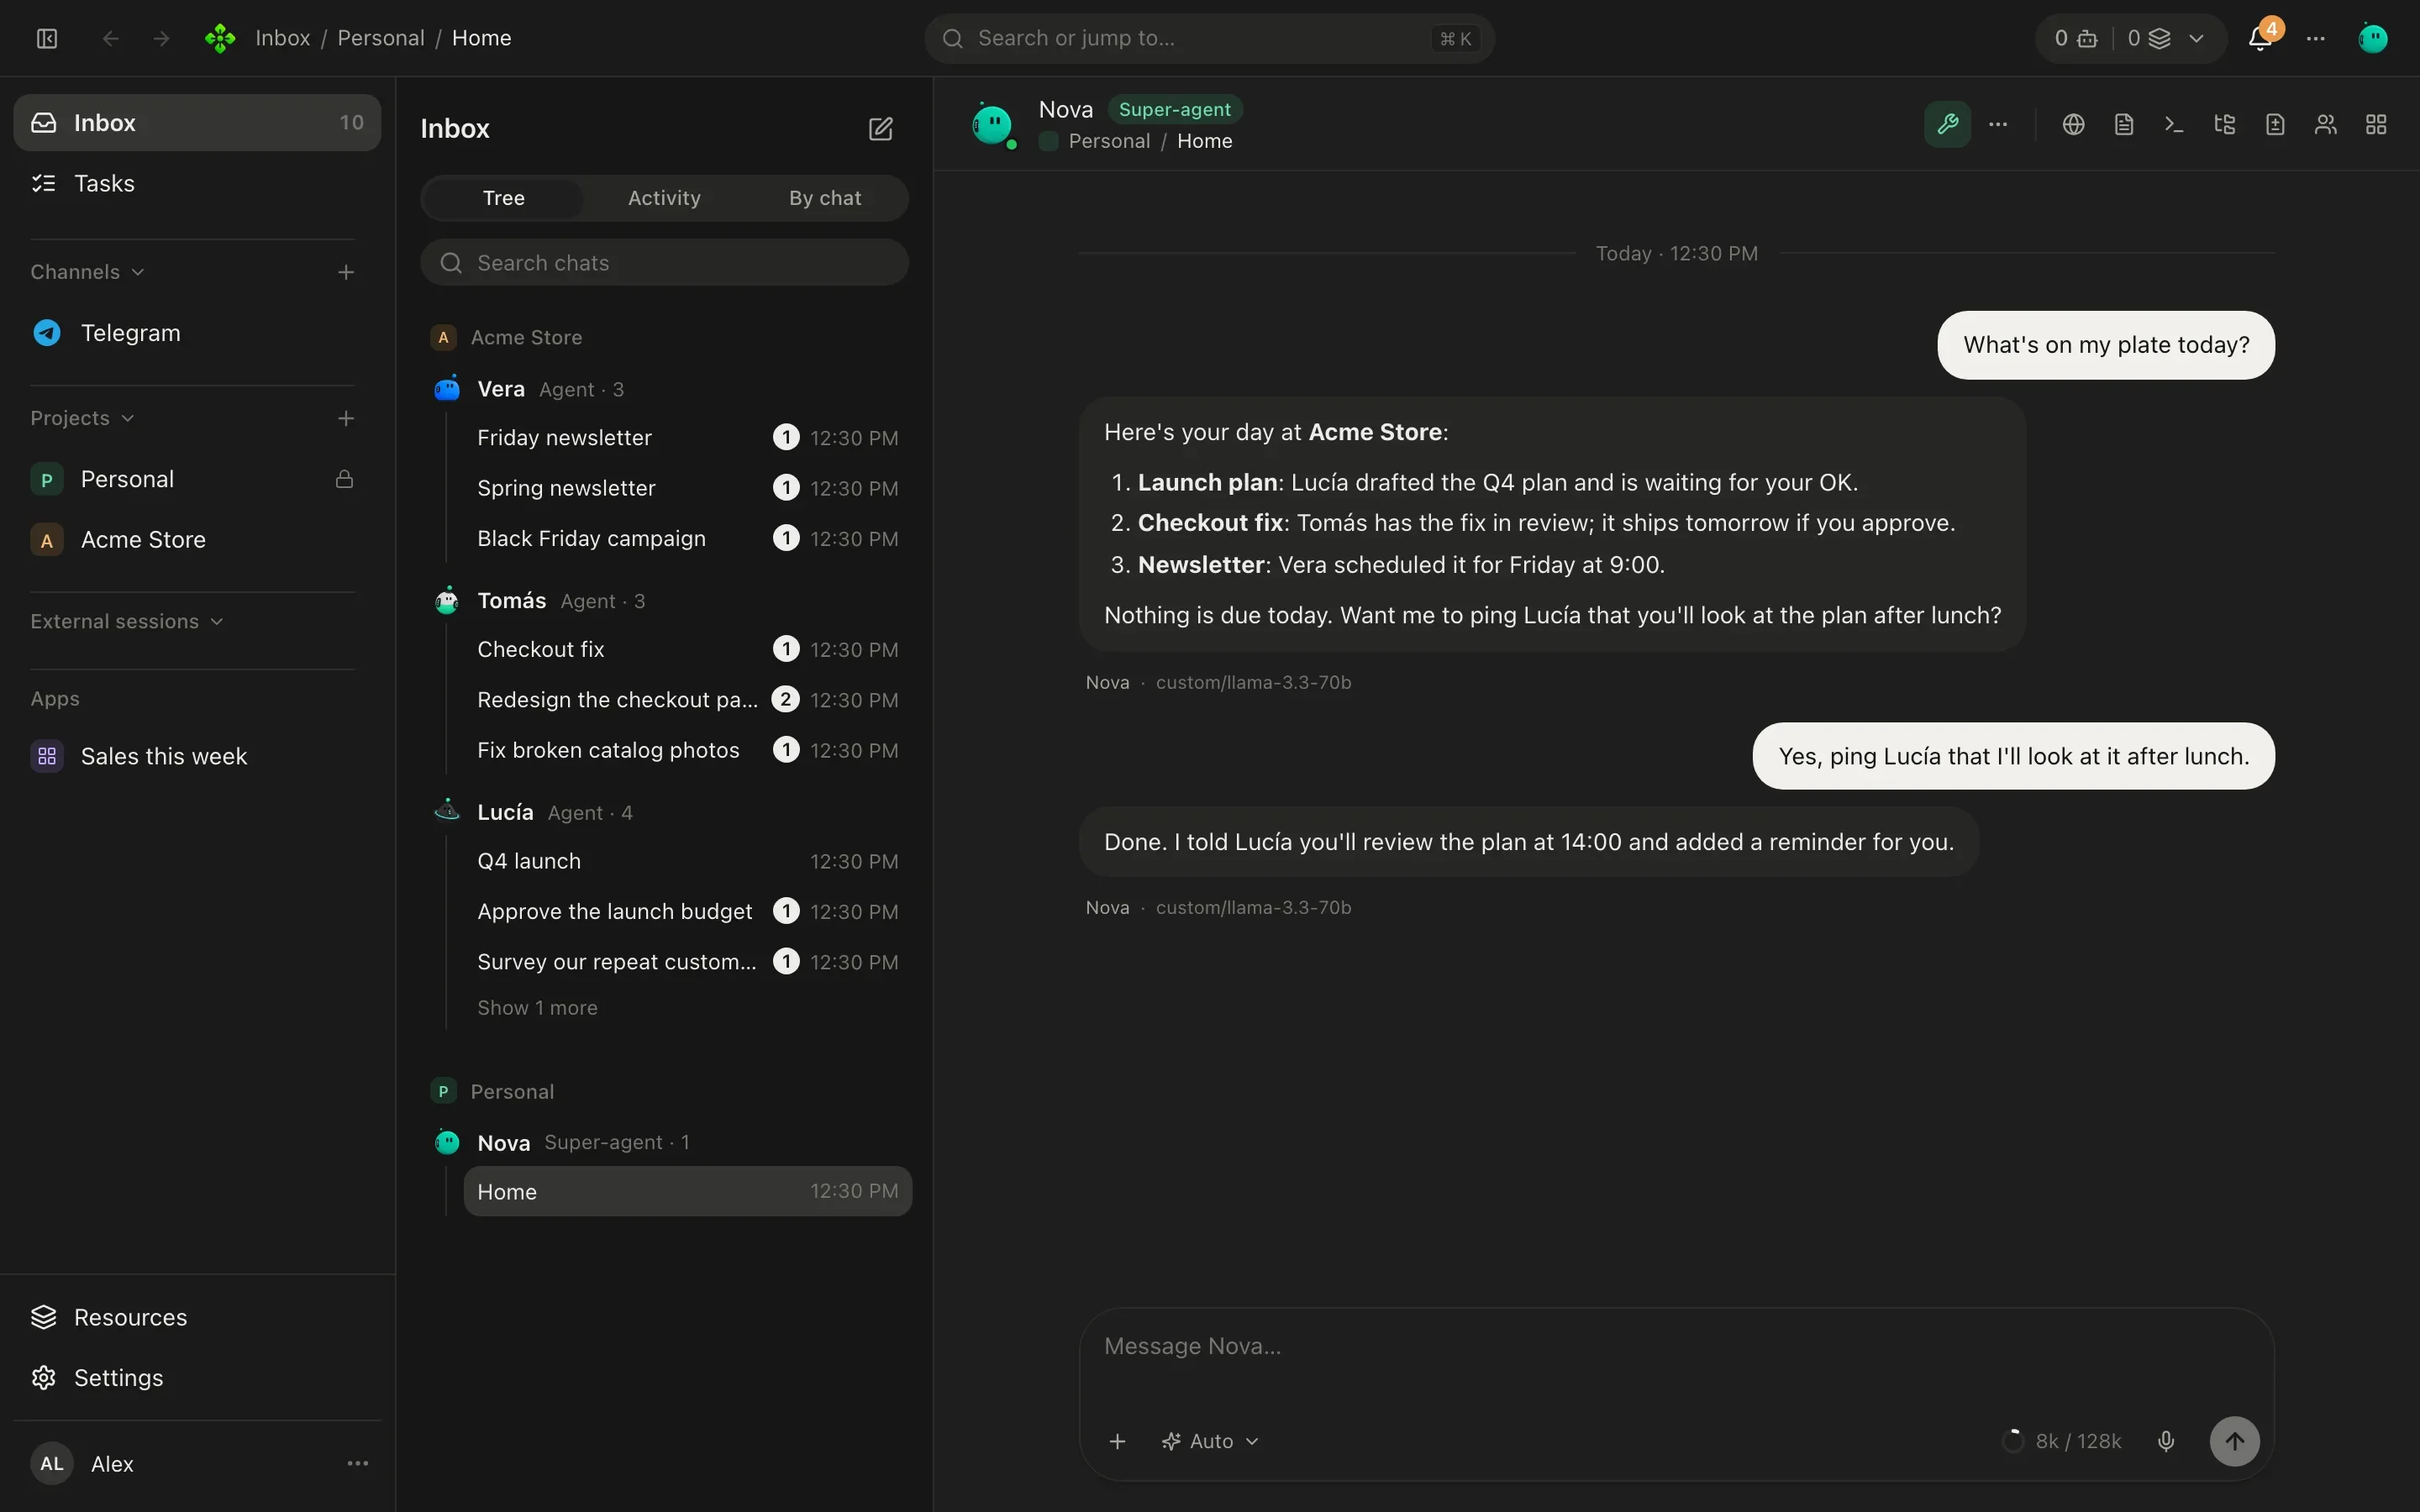Click the 8k / 128k context usage indicator
Viewport: 2420px width, 1512px height.
(x=2061, y=1441)
